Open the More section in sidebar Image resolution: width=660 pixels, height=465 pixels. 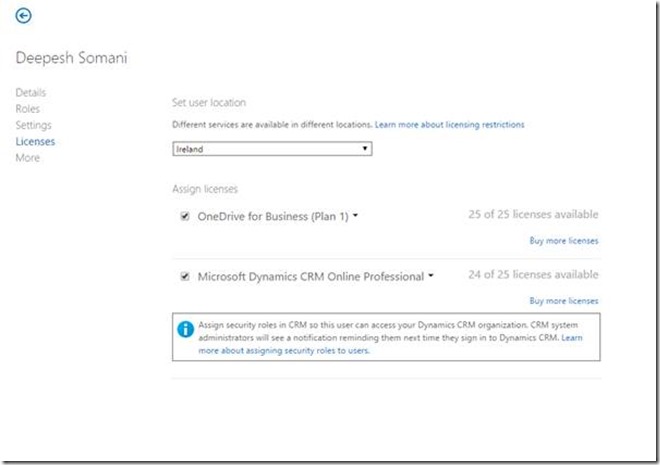coord(27,158)
